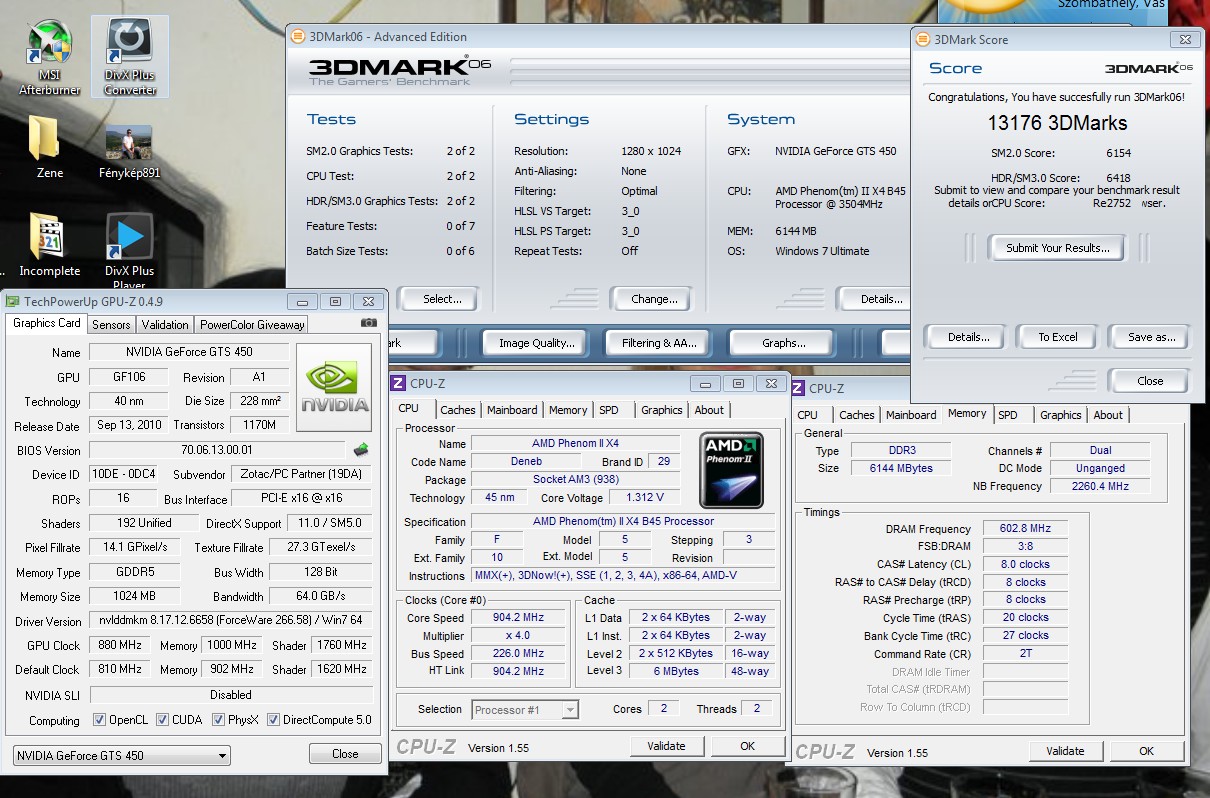The width and height of the screenshot is (1210, 798).
Task: Open GPU selection dropdown in GPU-Z
Action: tap(122, 755)
